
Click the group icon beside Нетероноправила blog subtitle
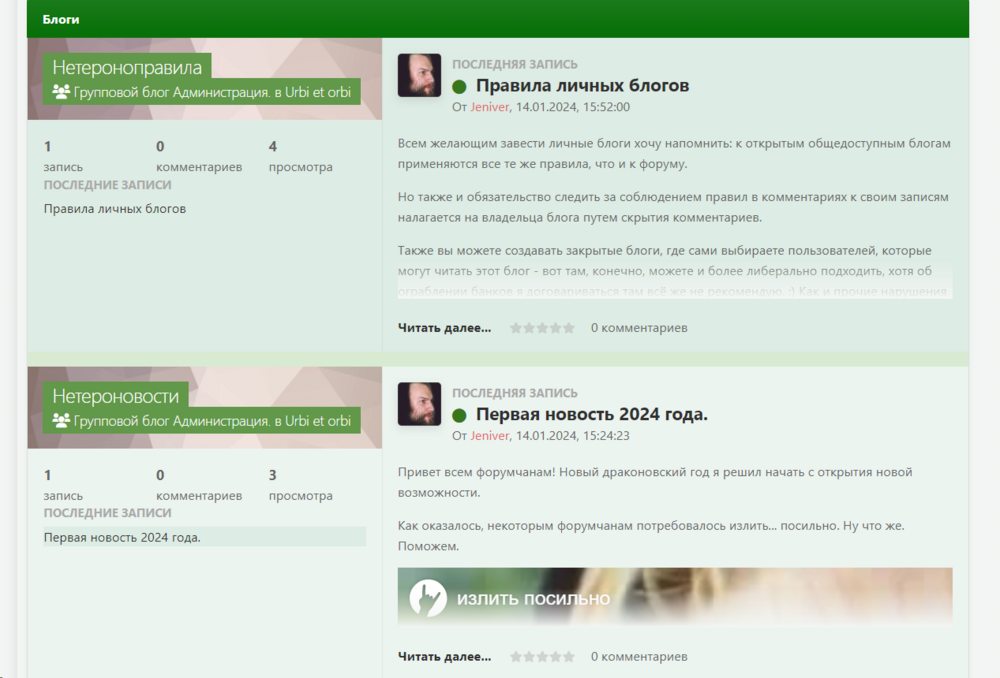[61, 92]
